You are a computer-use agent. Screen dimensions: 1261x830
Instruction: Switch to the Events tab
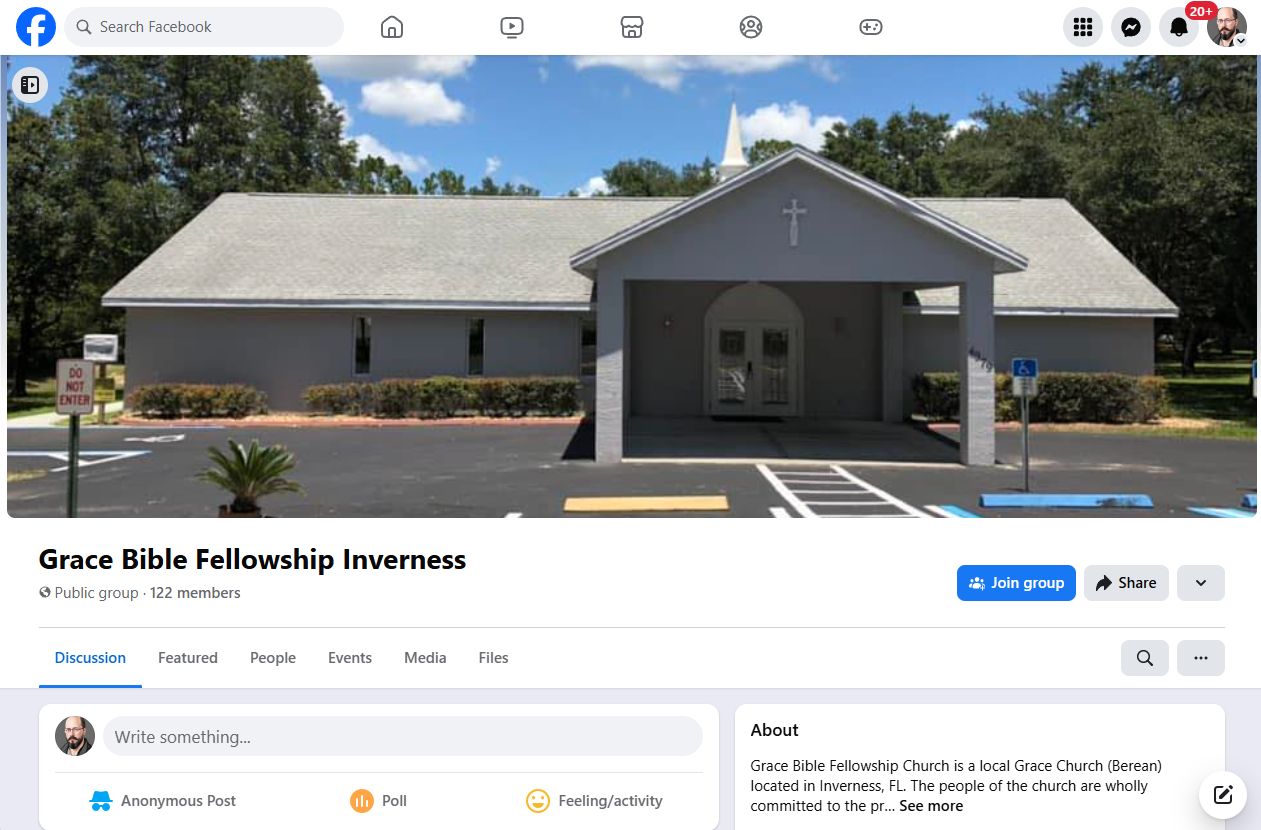[350, 658]
